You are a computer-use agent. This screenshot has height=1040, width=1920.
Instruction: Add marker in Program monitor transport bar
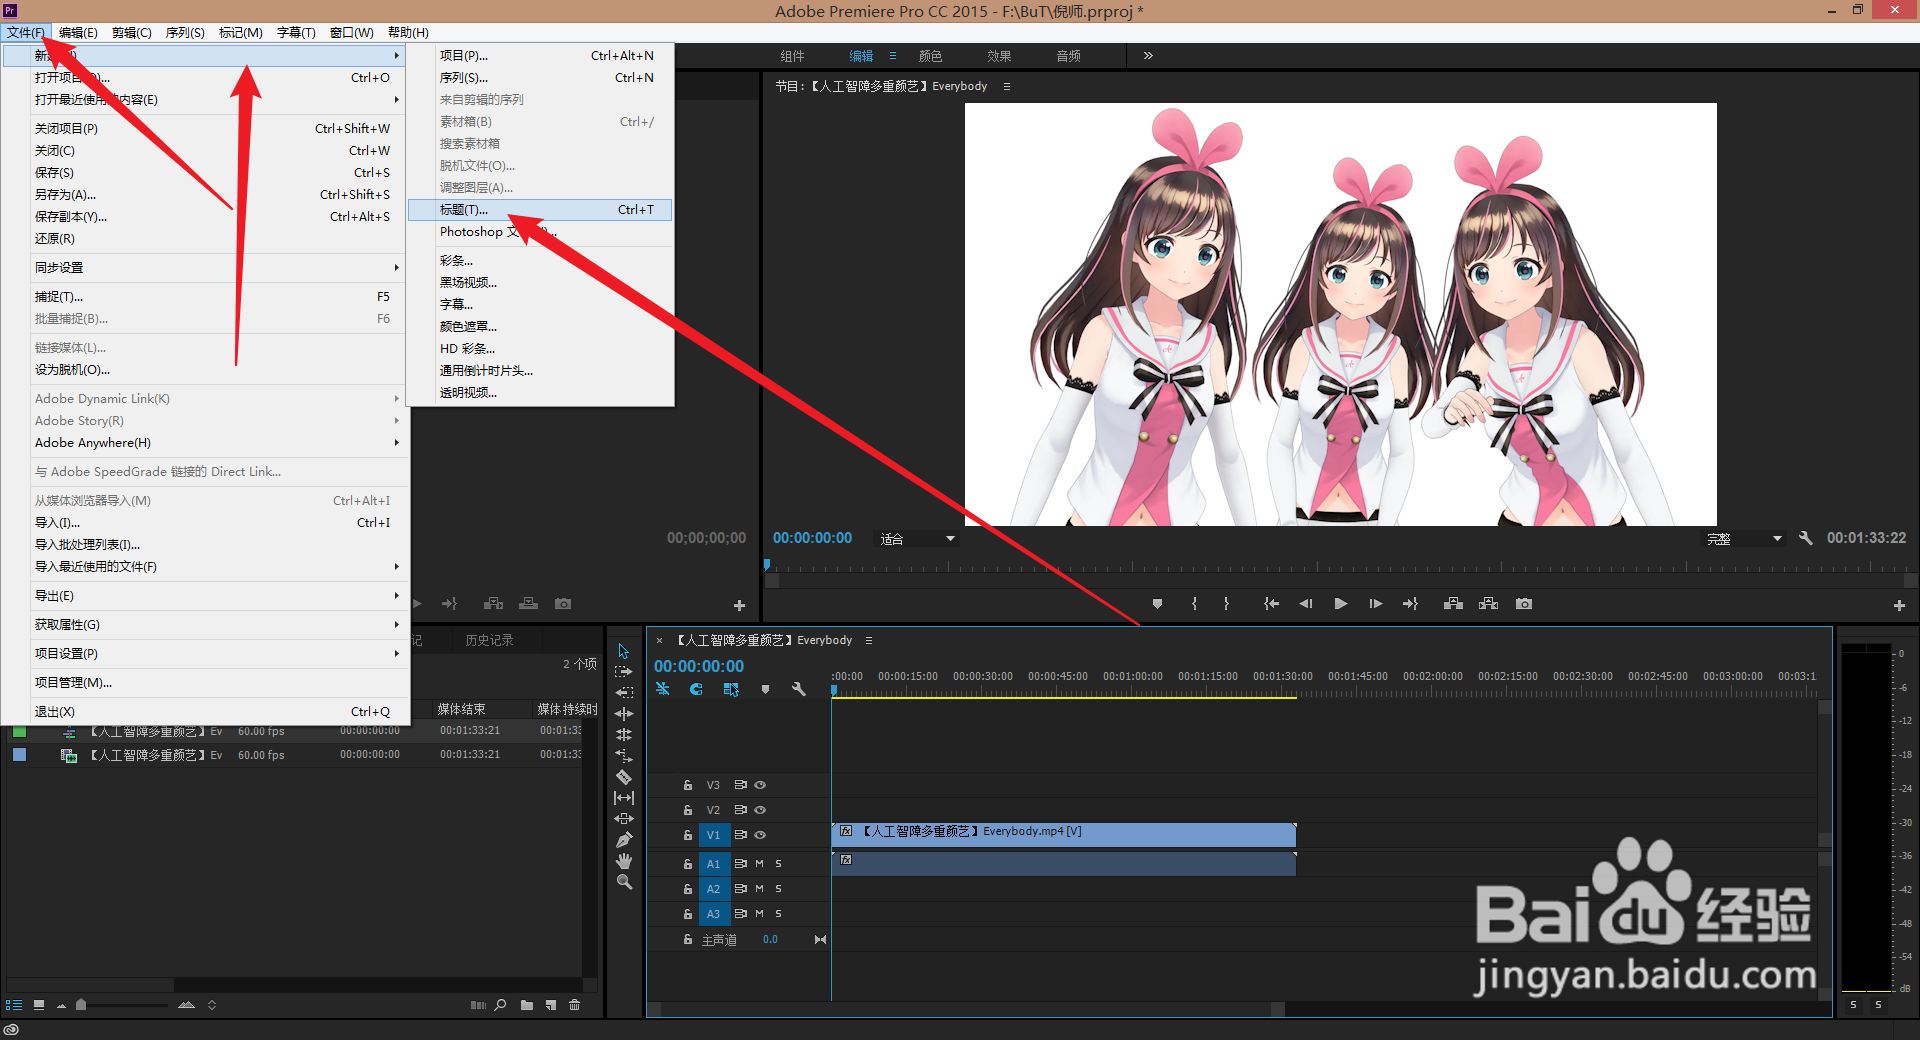[x=1157, y=604]
